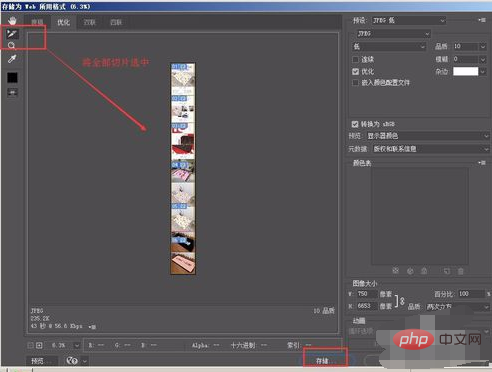Viewport: 492px width, 372px height.
Task: Click the browser preview icon
Action: [x=72, y=361]
